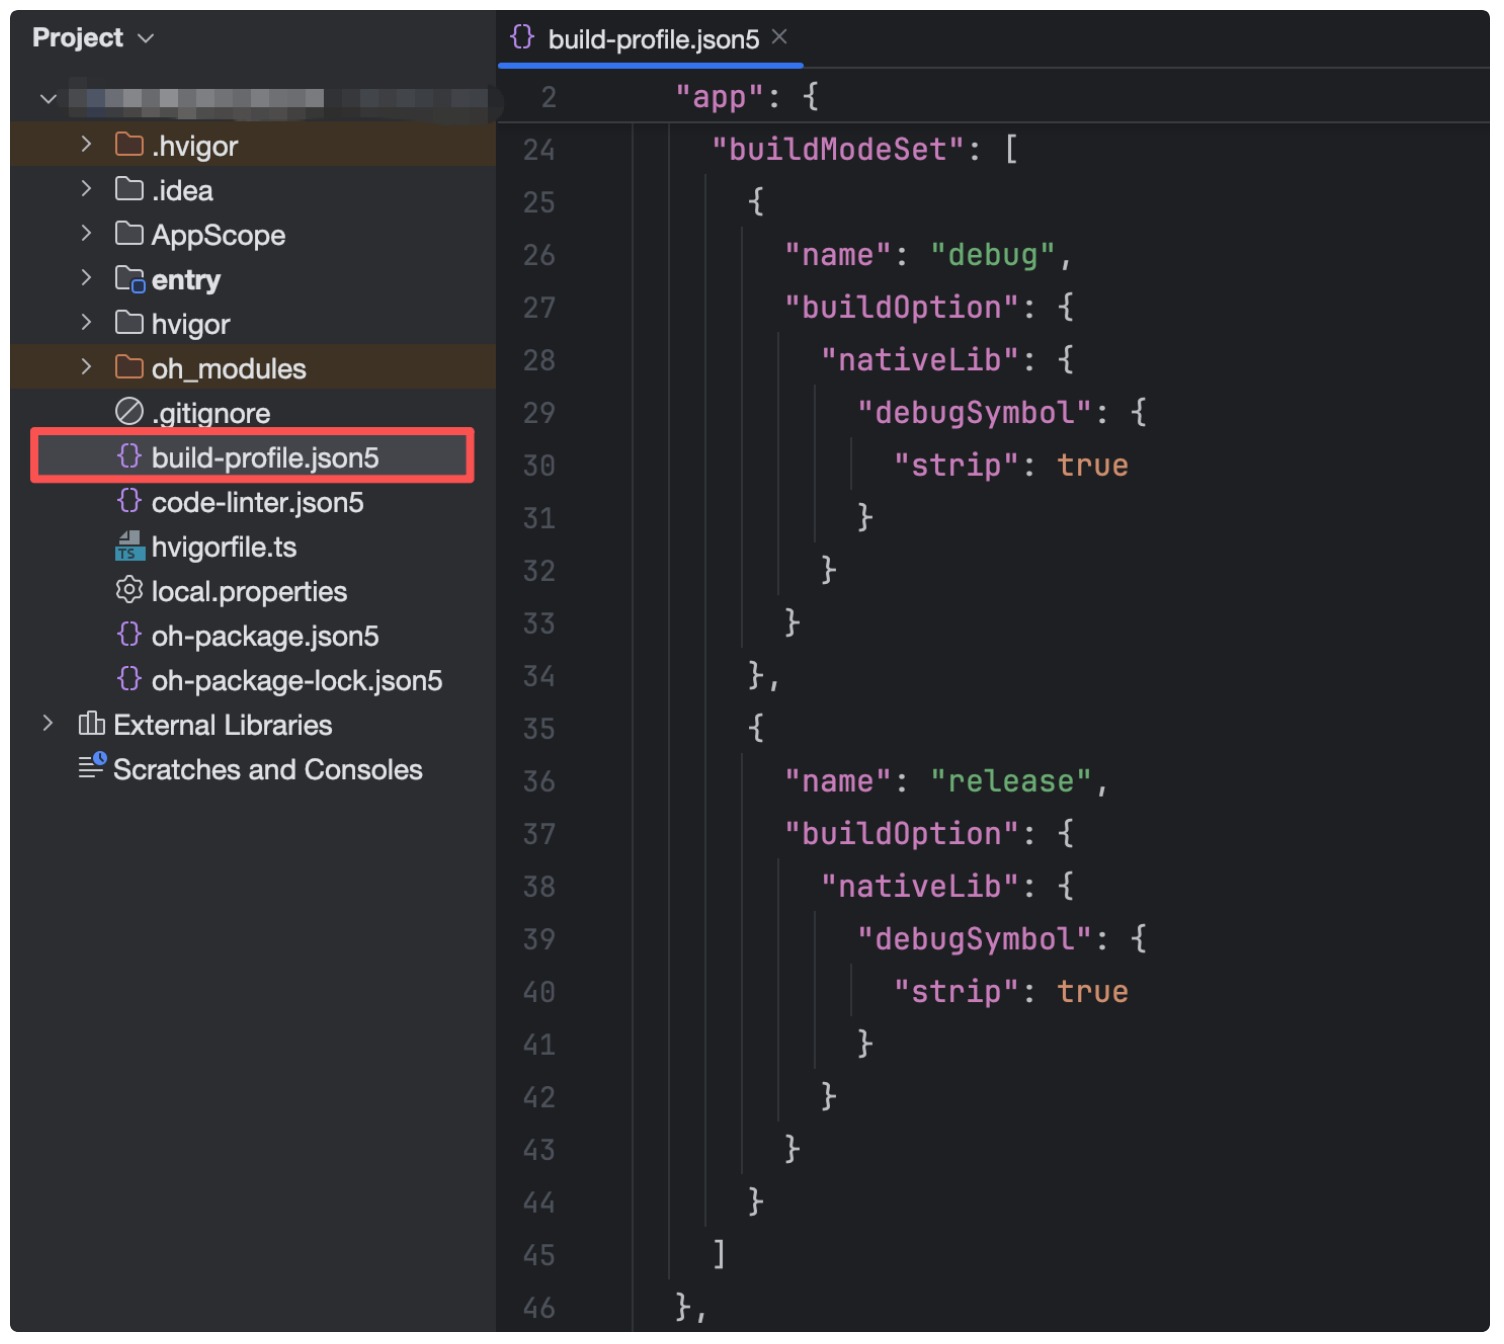Viewport: 1504px width, 1344px height.
Task: Click the .hvigor folder icon
Action: (129, 145)
